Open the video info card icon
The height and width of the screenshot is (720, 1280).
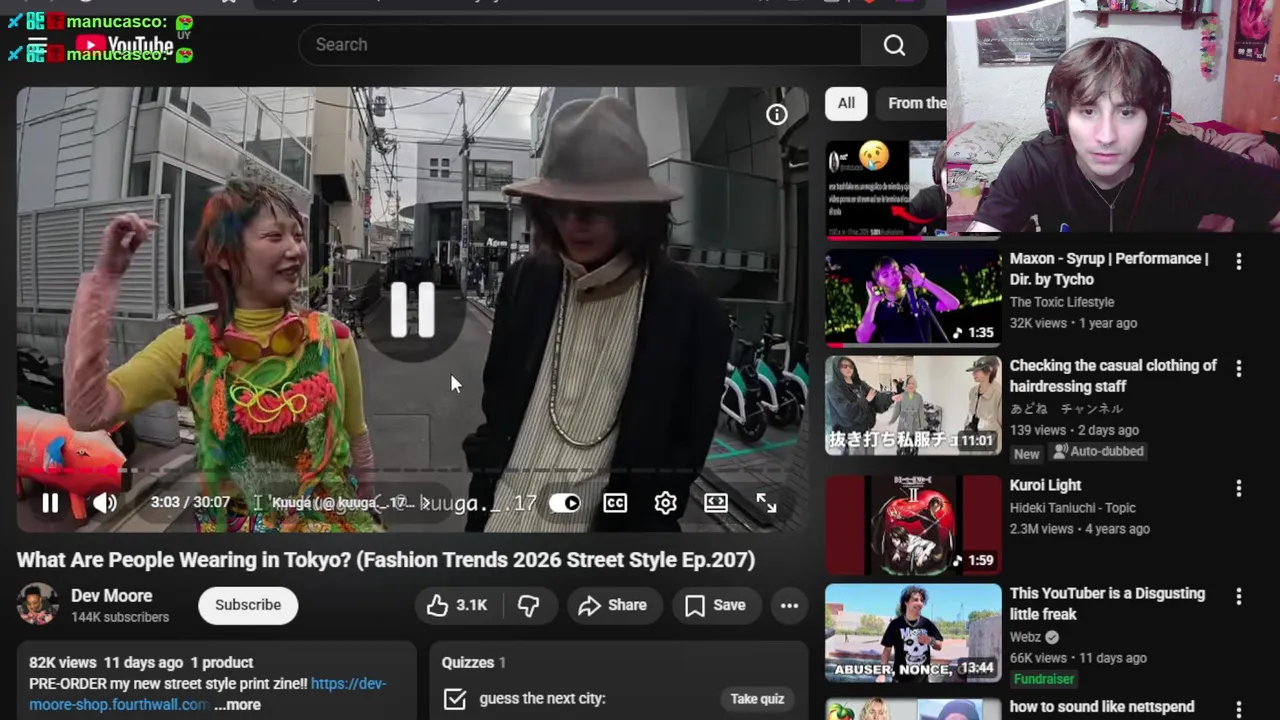pos(777,115)
